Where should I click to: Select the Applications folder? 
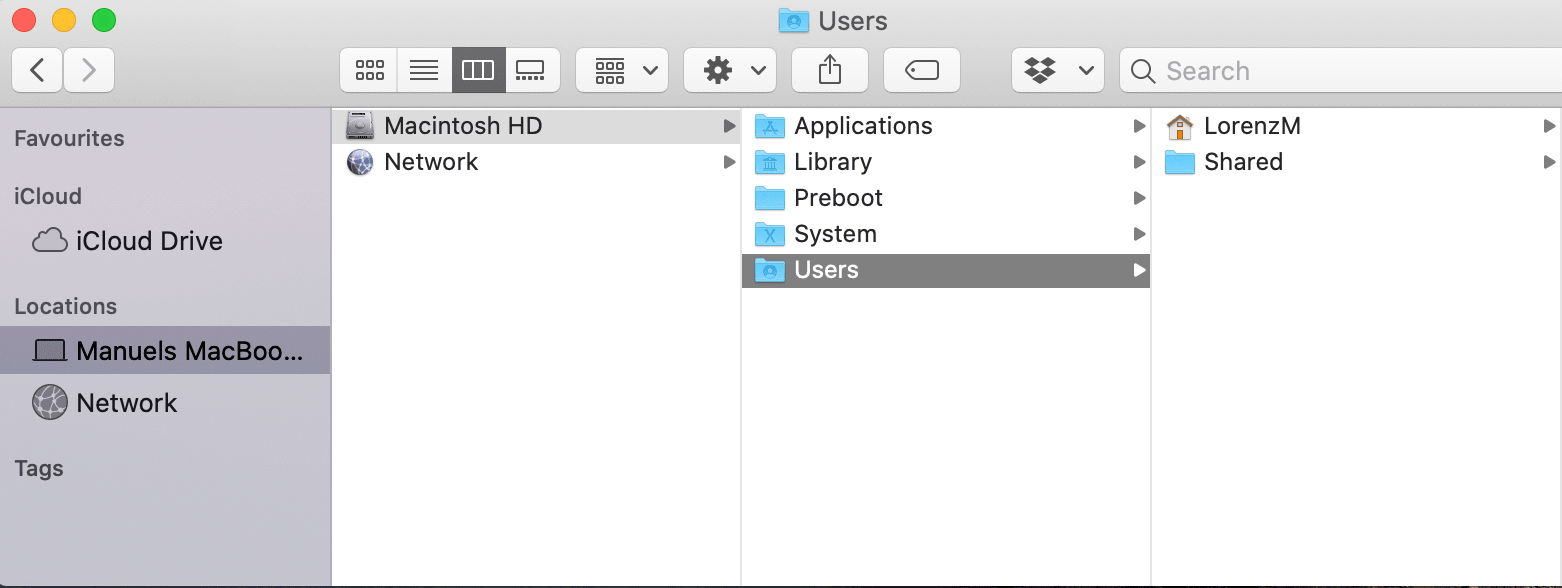pos(862,125)
